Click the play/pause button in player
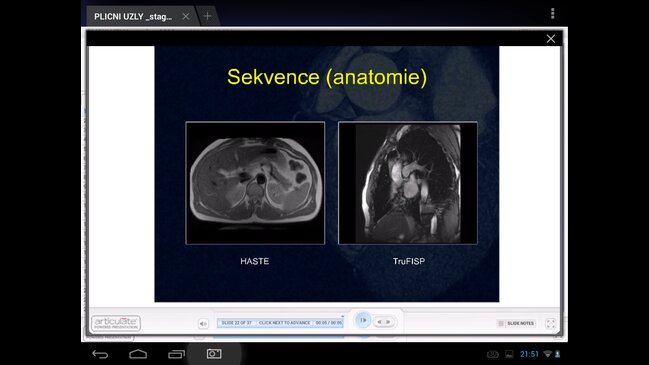The image size is (649, 365). pyautogui.click(x=363, y=320)
